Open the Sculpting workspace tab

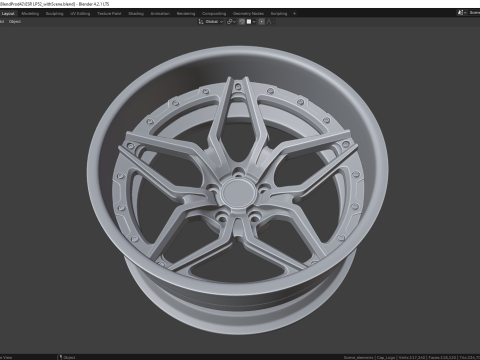pos(54,14)
